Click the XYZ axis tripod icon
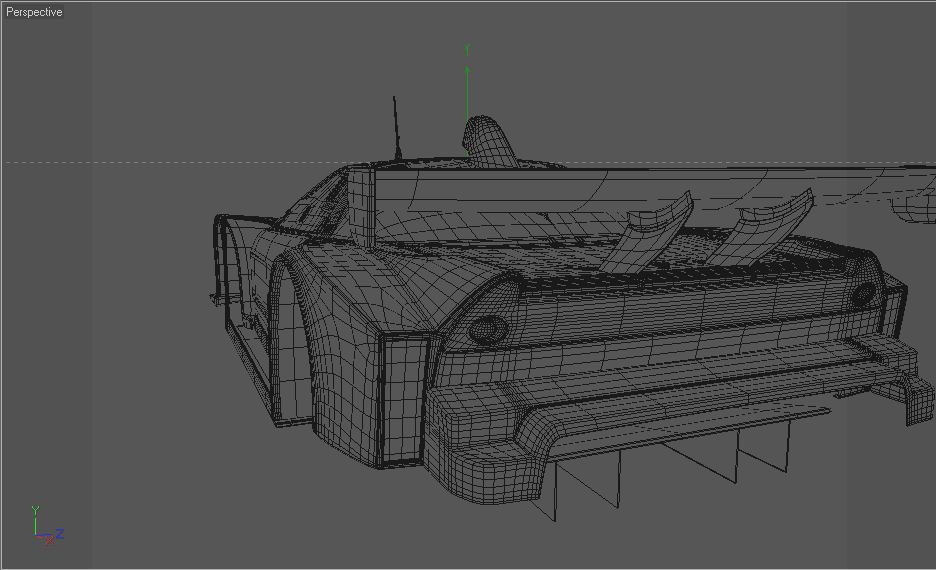This screenshot has height=570, width=936. click(47, 525)
